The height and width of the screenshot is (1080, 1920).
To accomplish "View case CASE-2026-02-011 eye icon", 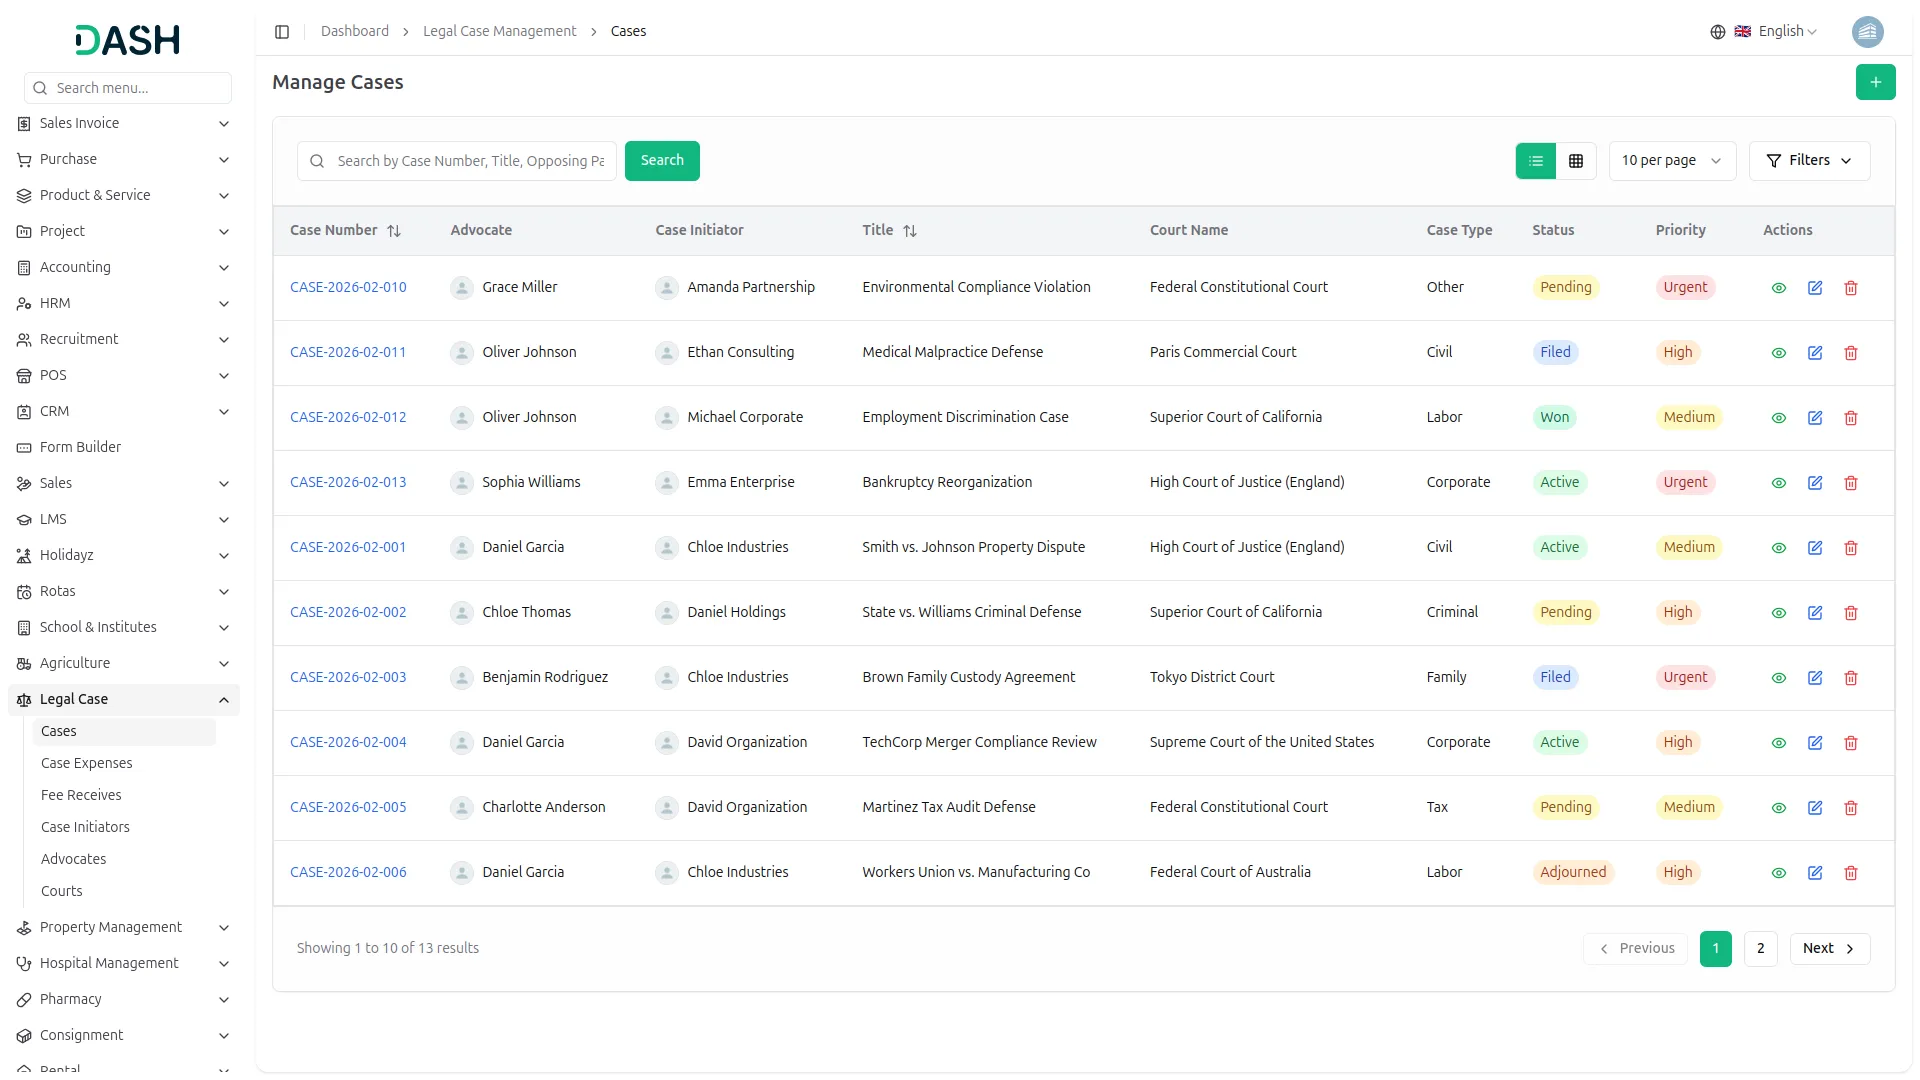I will (1778, 353).
